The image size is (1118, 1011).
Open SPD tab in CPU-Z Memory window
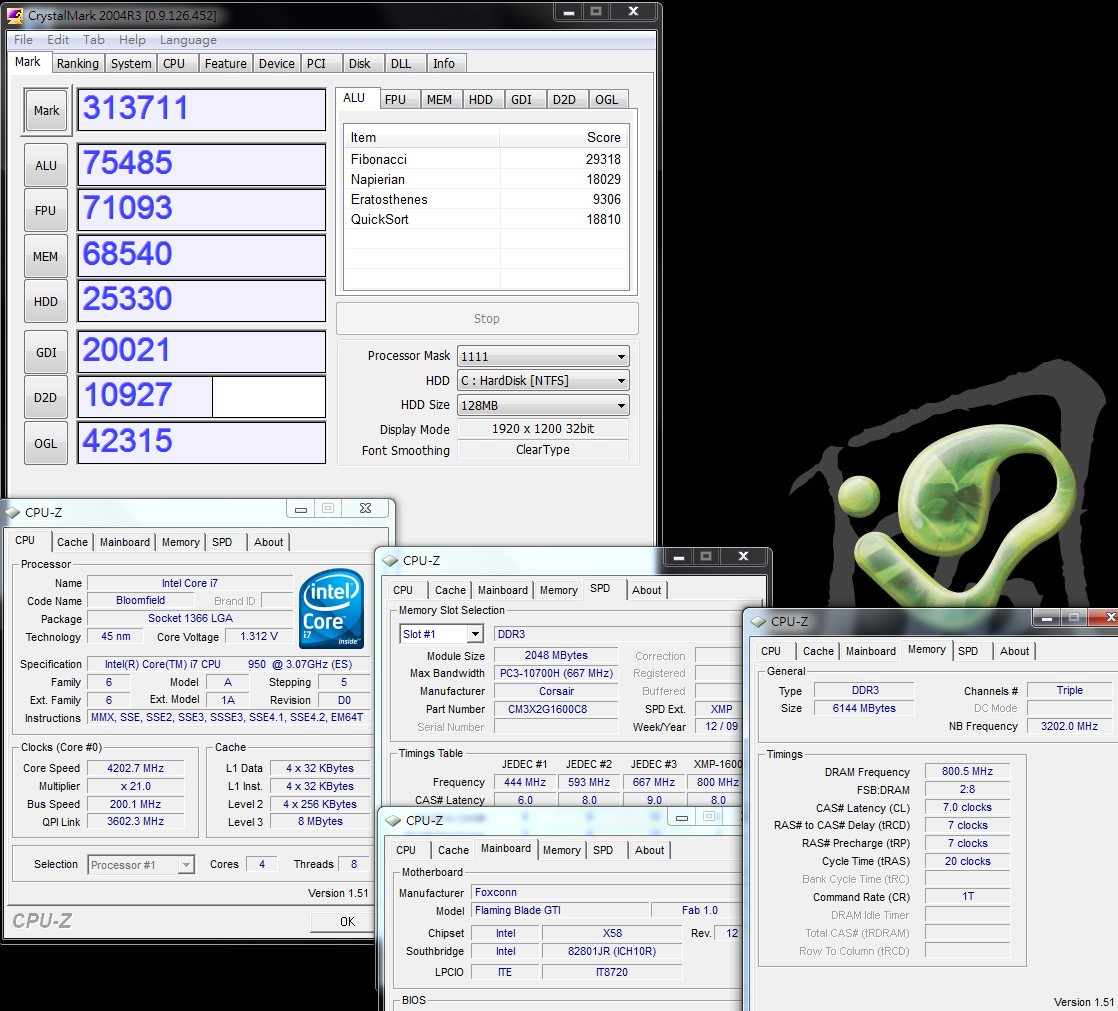(x=968, y=651)
